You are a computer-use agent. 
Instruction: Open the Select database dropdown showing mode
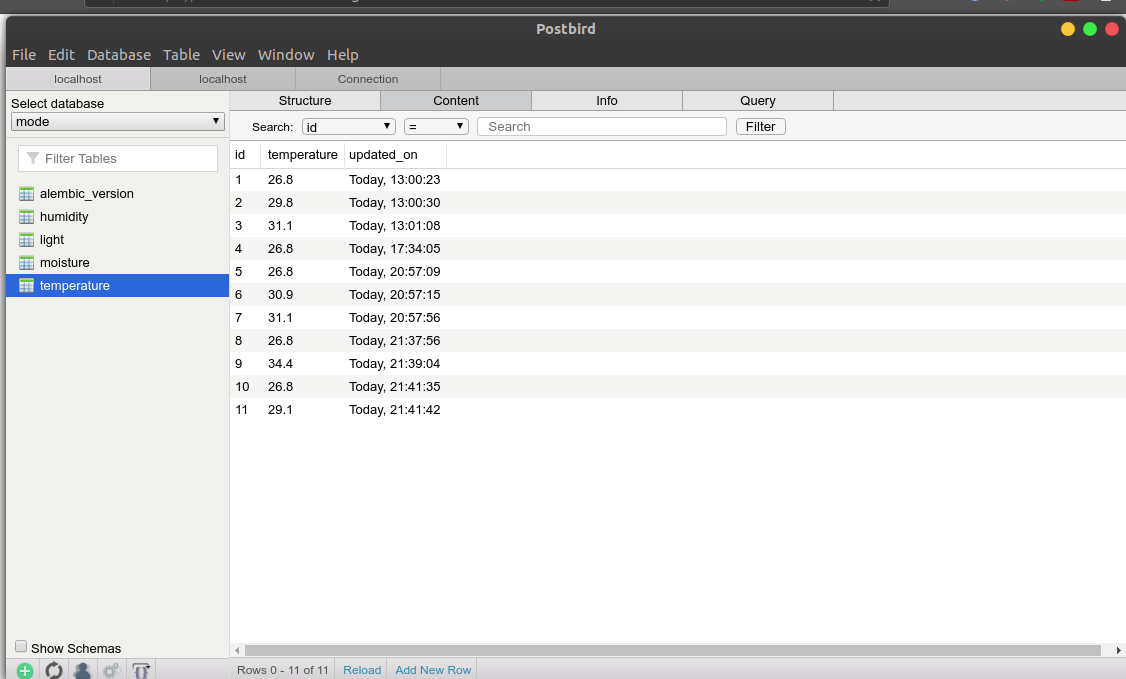(x=118, y=121)
